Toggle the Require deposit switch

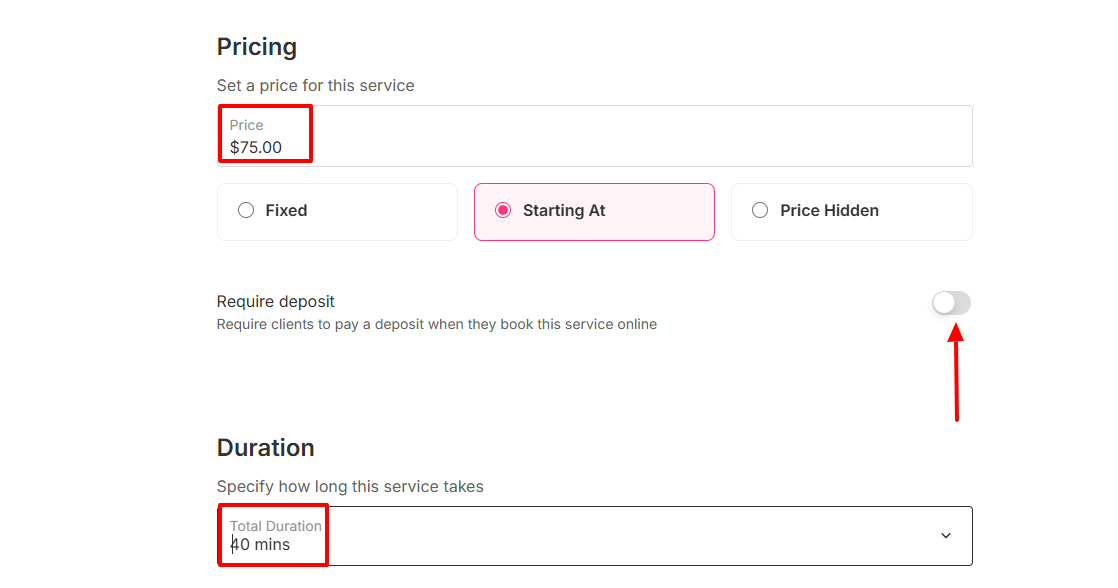(951, 303)
